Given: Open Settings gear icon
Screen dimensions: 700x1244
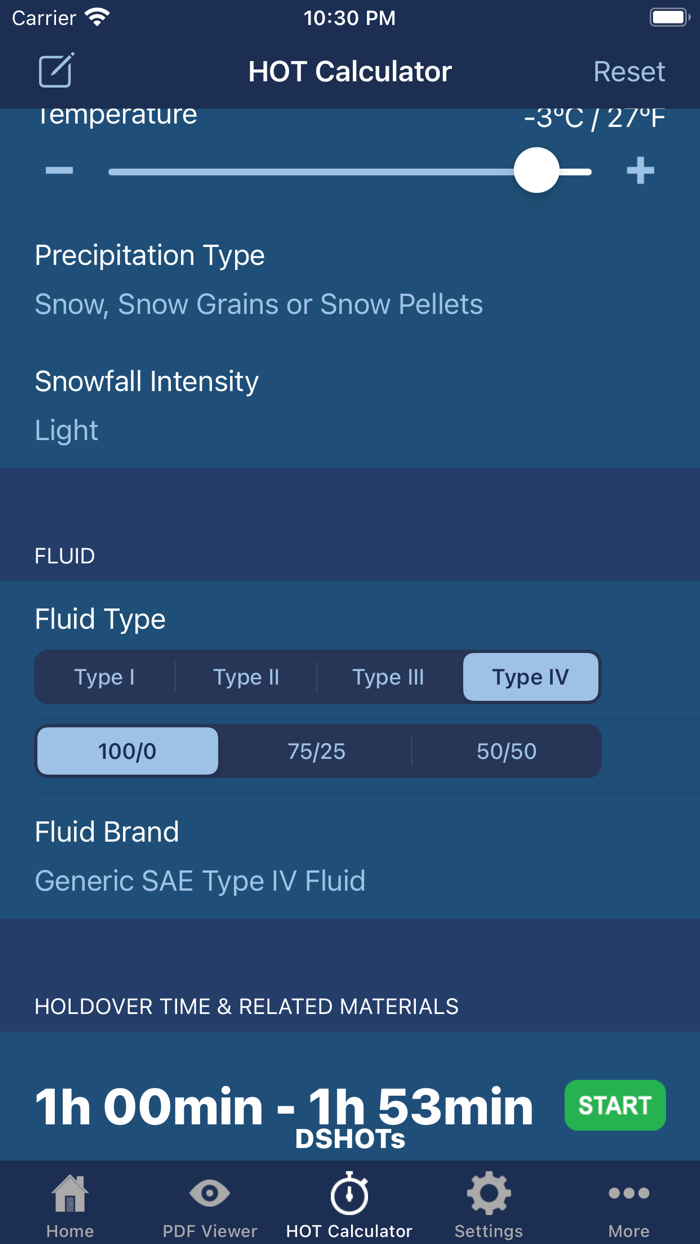Looking at the screenshot, I should pos(488,1193).
